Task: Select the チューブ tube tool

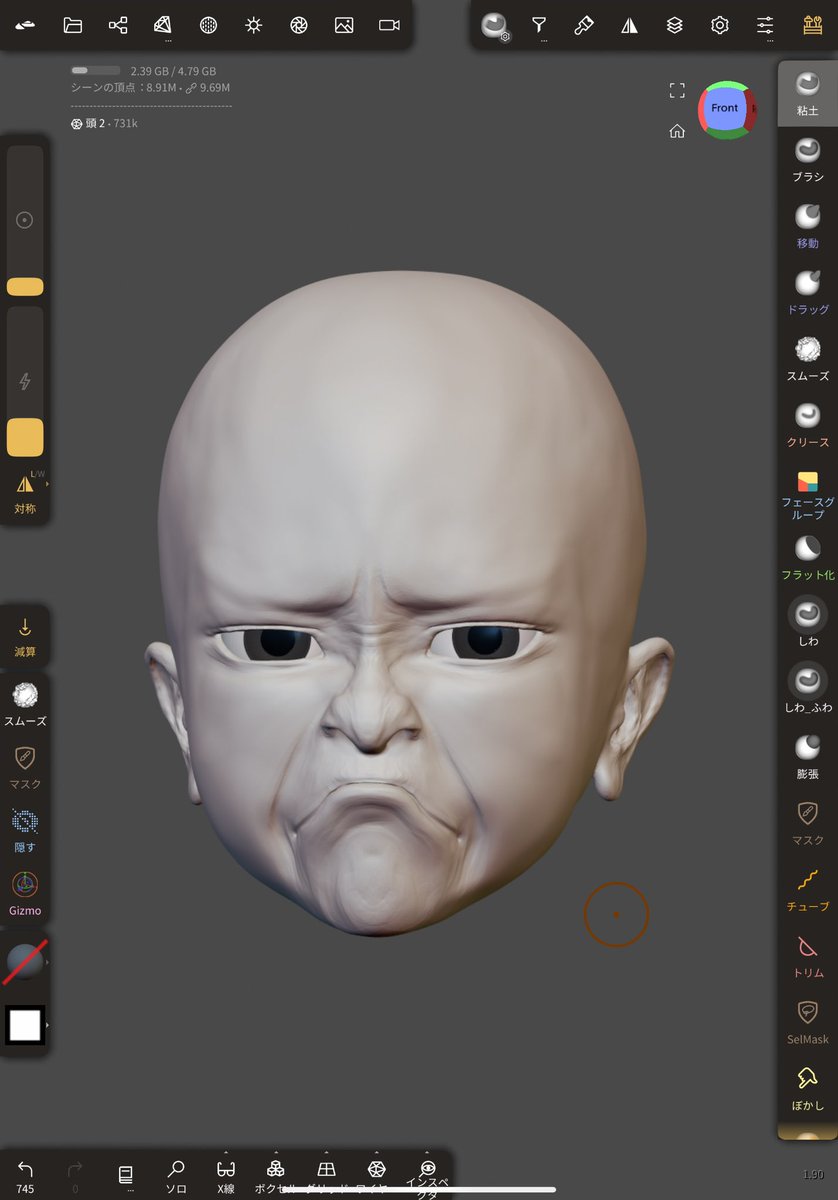Action: 807,888
